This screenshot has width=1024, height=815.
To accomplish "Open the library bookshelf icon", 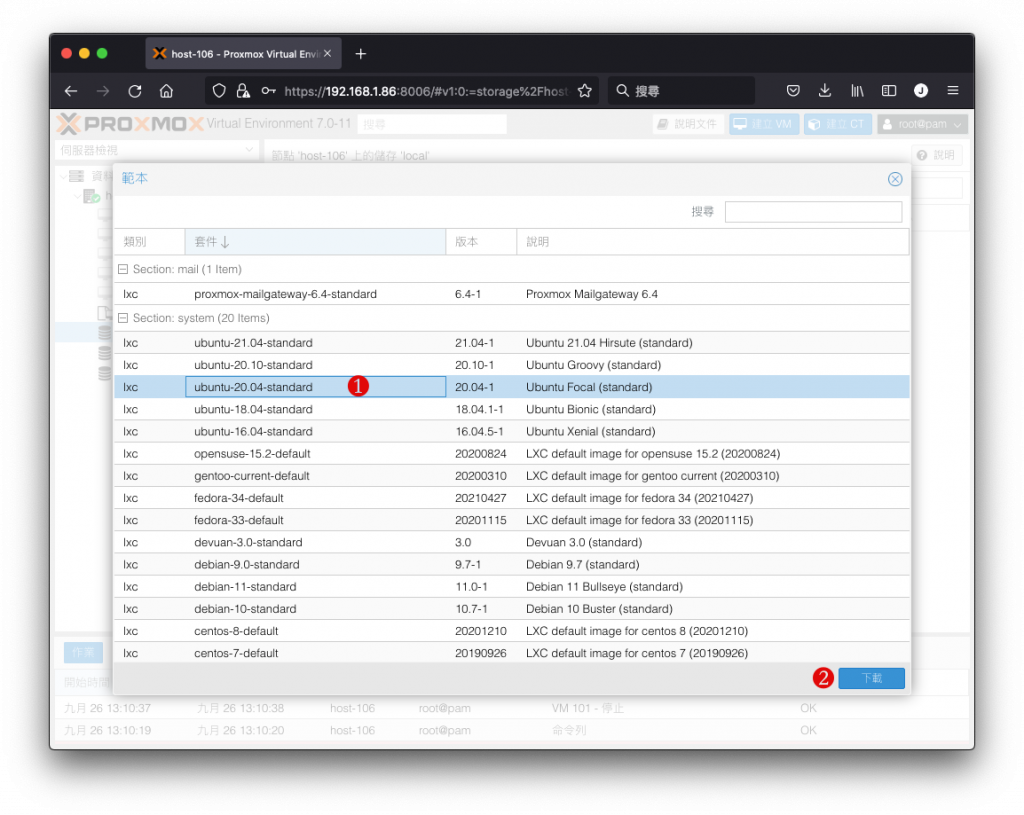I will pyautogui.click(x=857, y=91).
